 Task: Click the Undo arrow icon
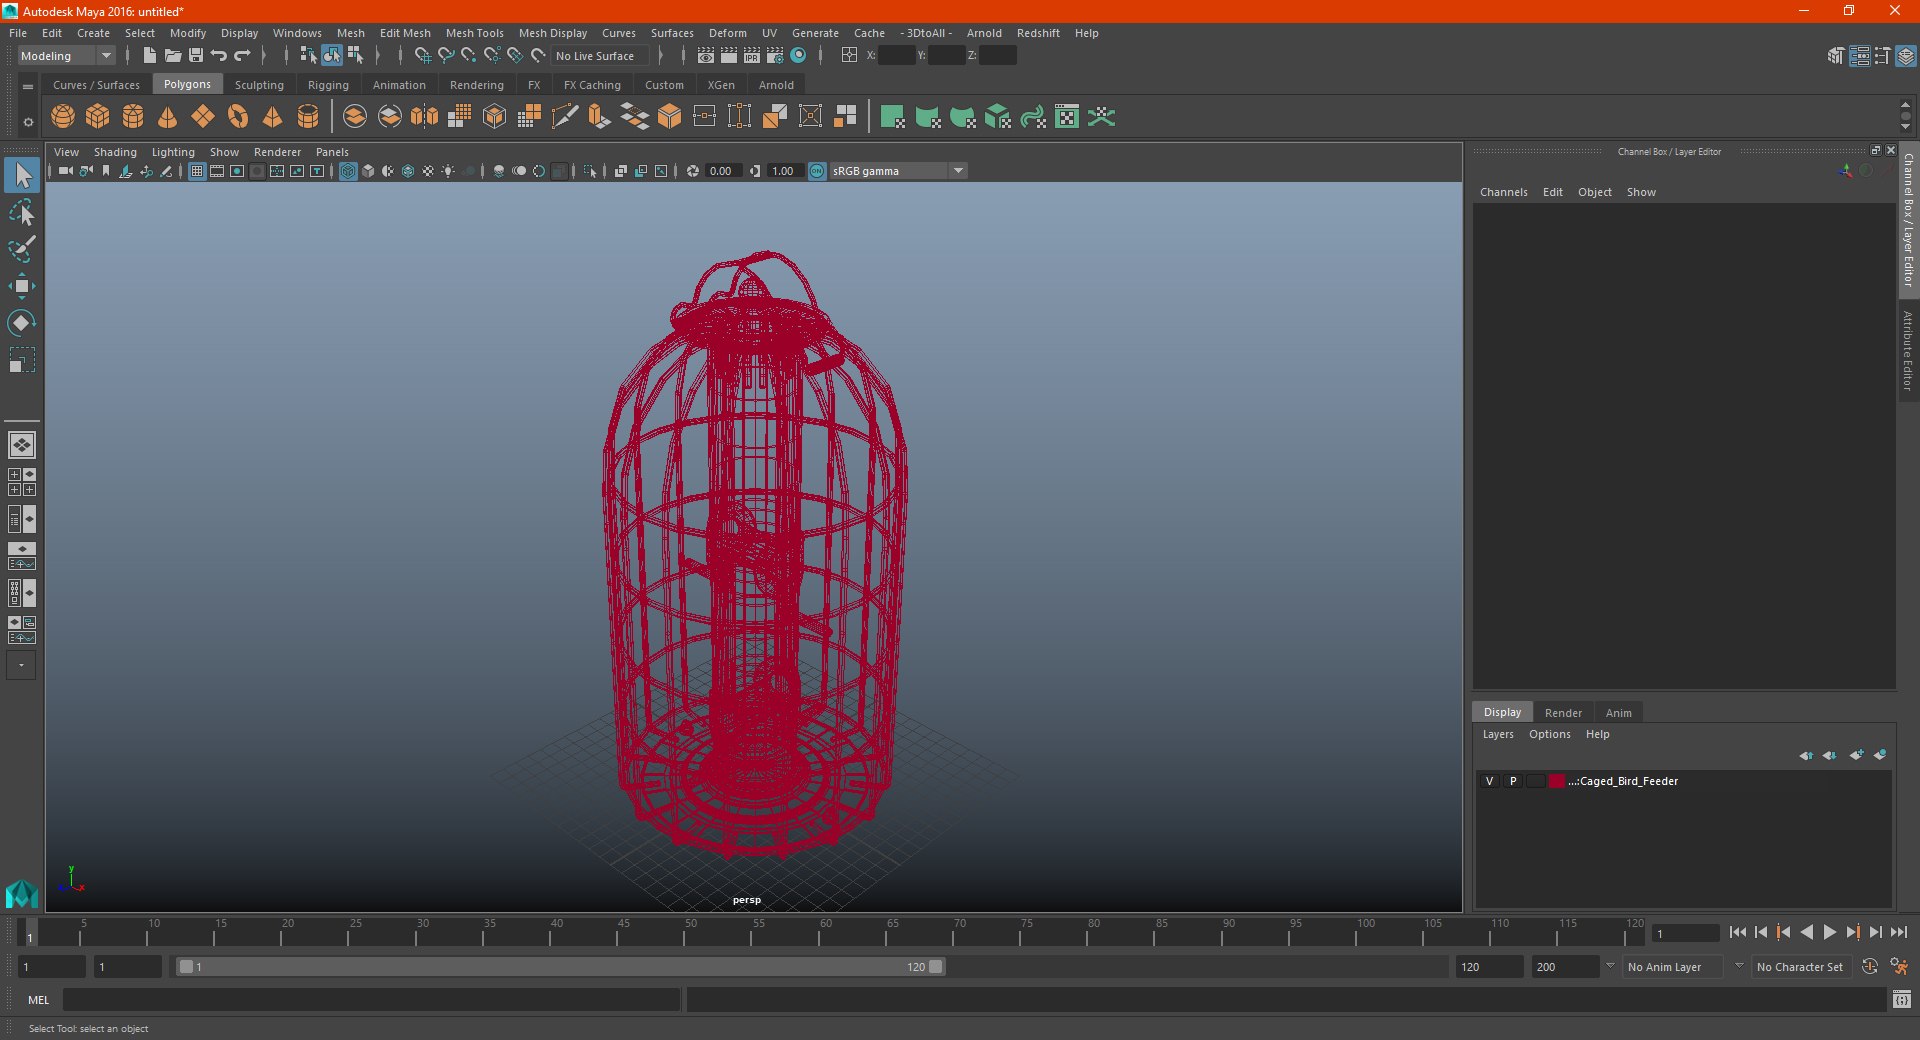tap(219, 56)
